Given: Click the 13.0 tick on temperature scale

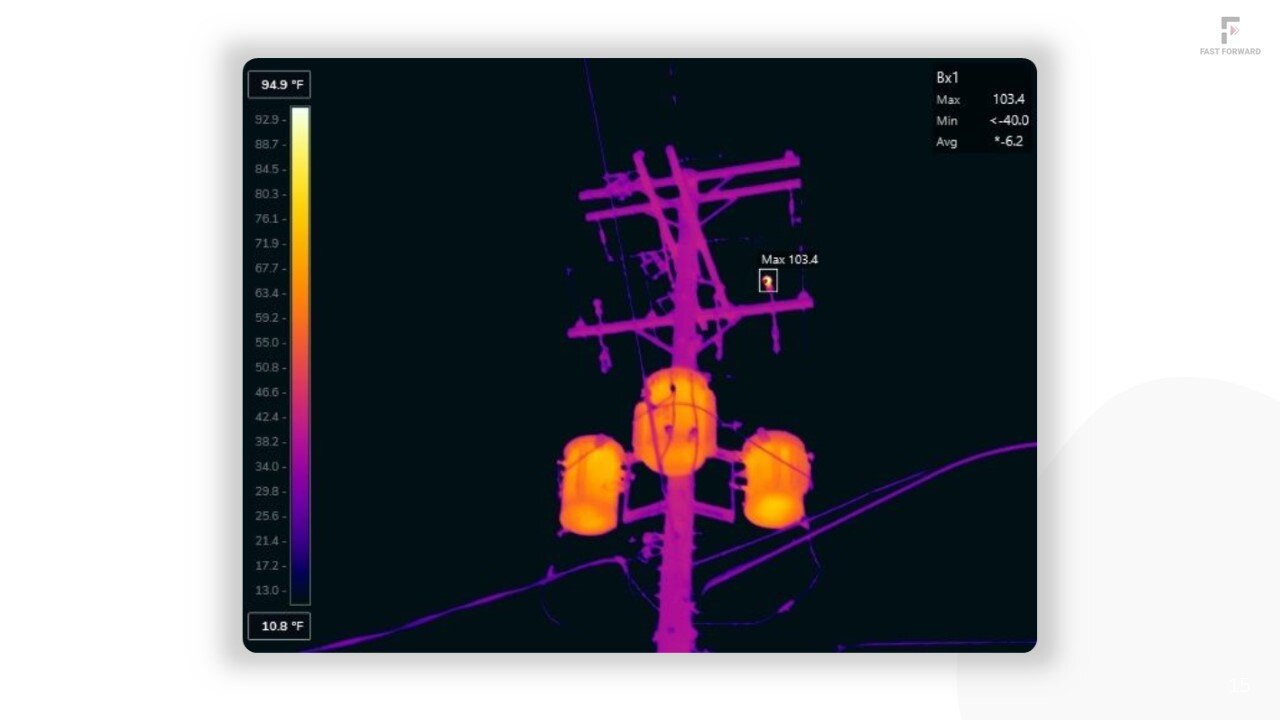Looking at the screenshot, I should click(x=269, y=591).
